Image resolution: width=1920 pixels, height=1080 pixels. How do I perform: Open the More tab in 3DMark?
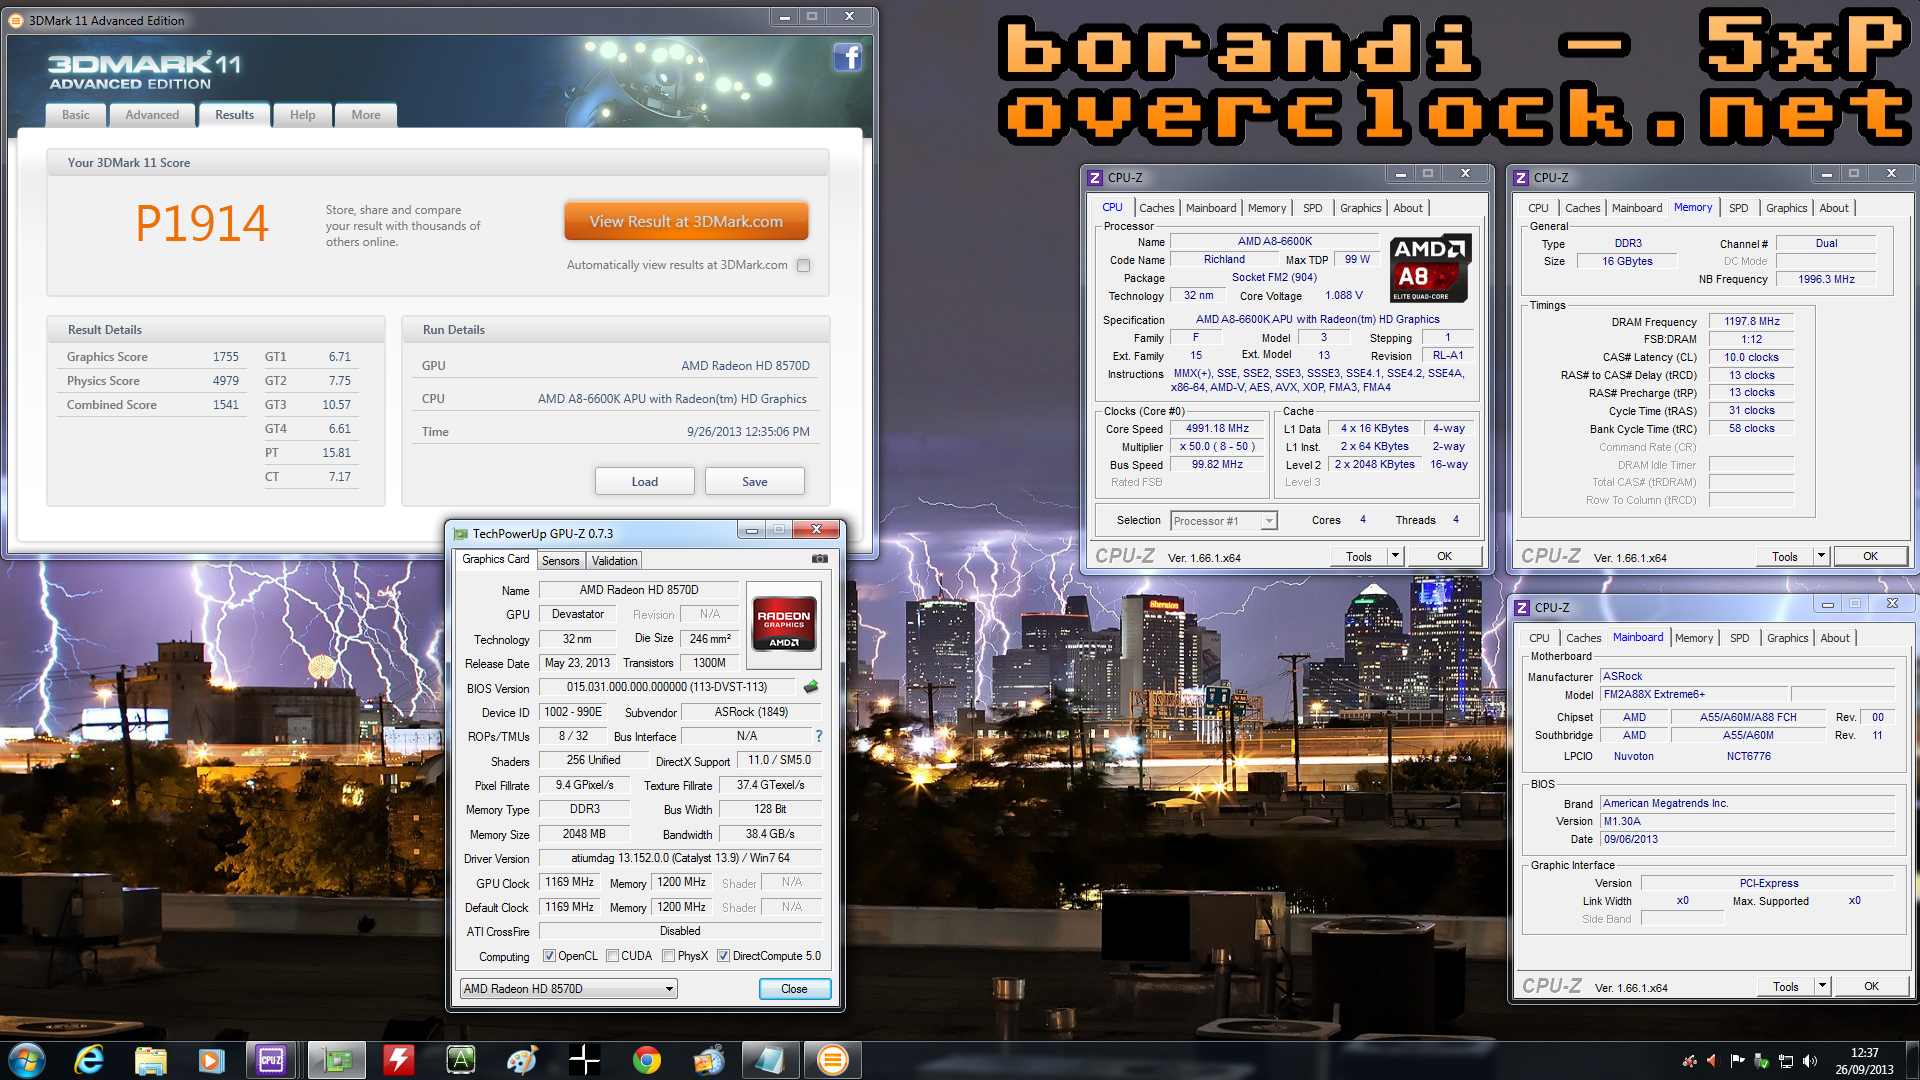[x=366, y=115]
